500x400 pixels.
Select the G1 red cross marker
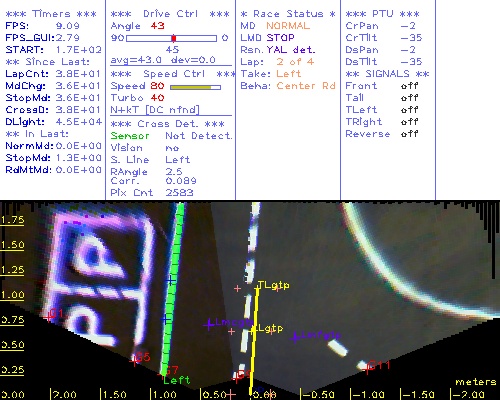(x=49, y=317)
